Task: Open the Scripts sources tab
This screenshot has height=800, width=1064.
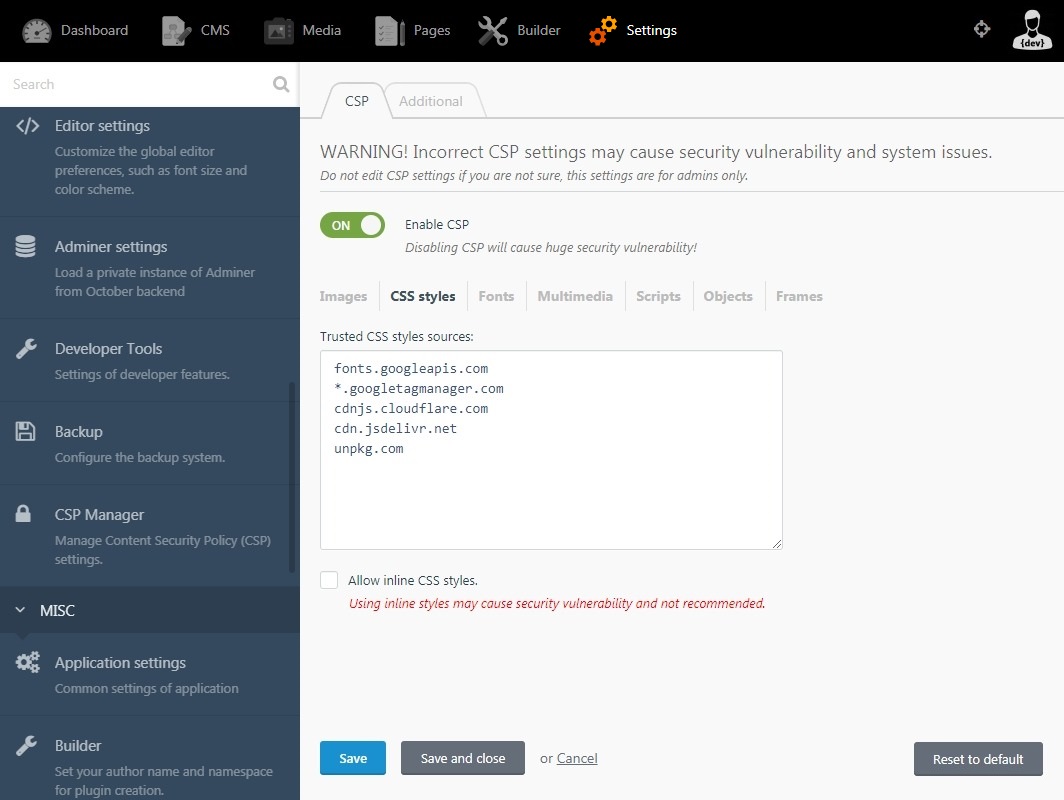Action: 658,297
